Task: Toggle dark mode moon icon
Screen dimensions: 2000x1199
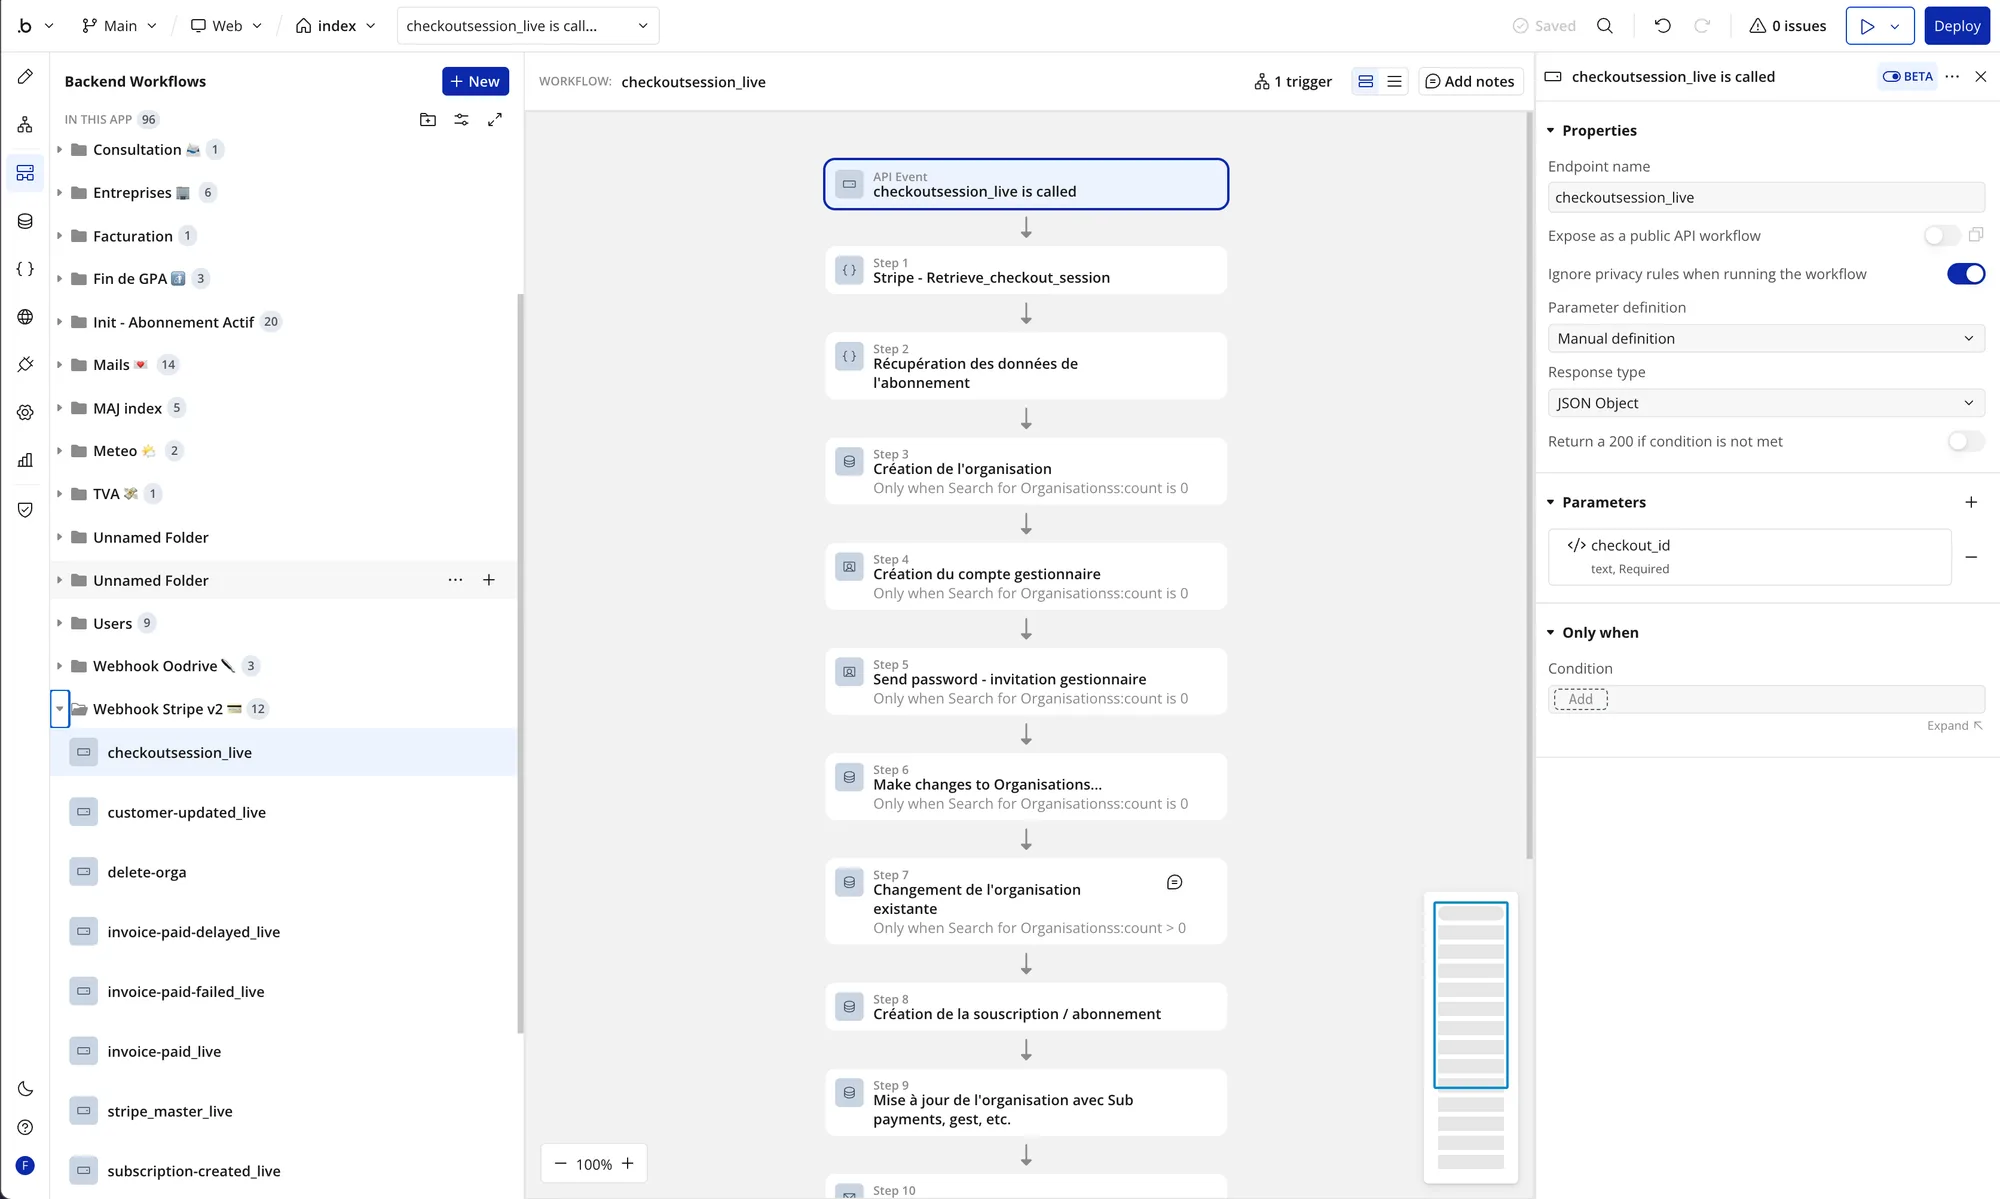Action: (25, 1089)
